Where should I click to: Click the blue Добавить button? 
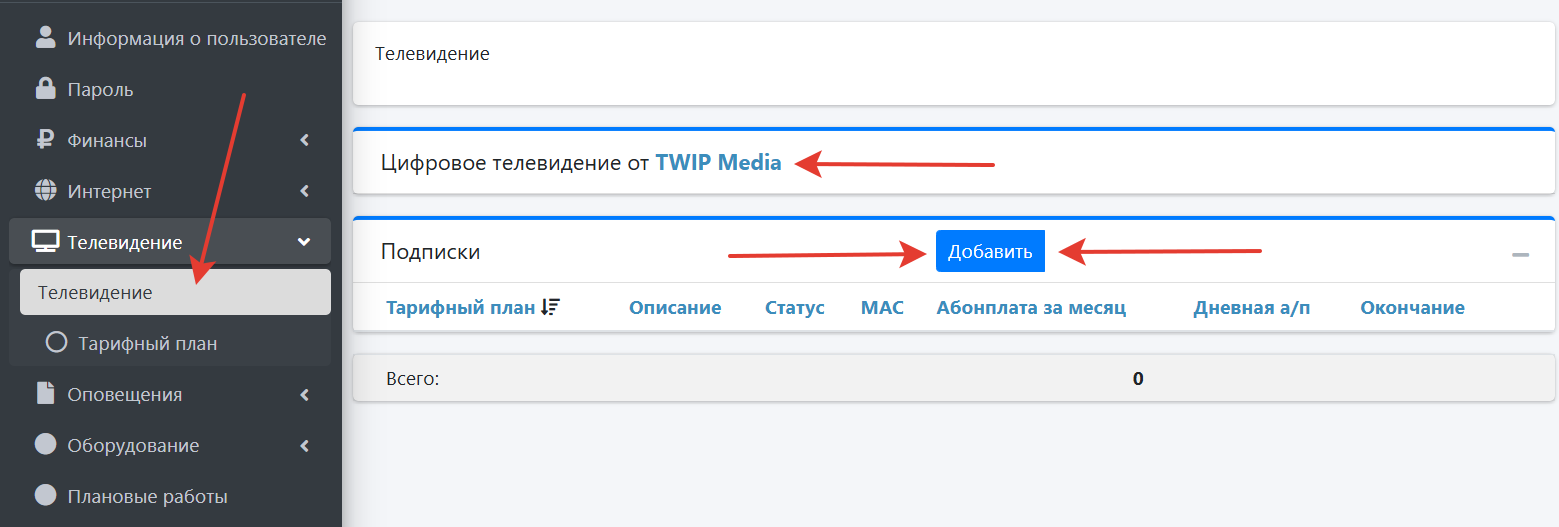(x=990, y=251)
